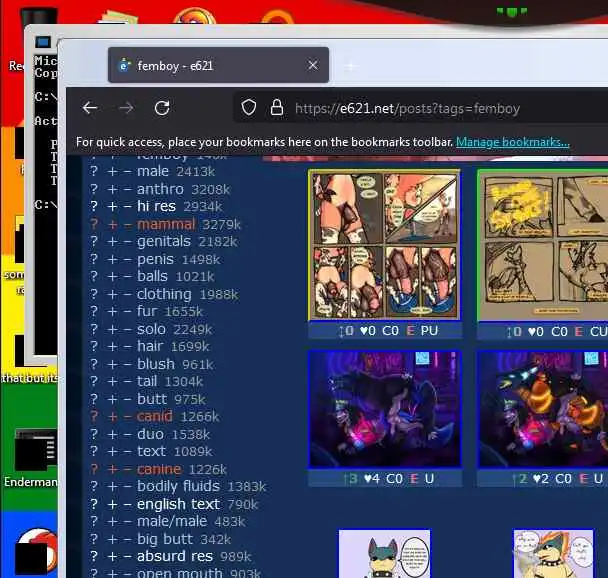Screen dimensions: 608x578
Task: Open the 'clothing' tag link
Action: 164,294
